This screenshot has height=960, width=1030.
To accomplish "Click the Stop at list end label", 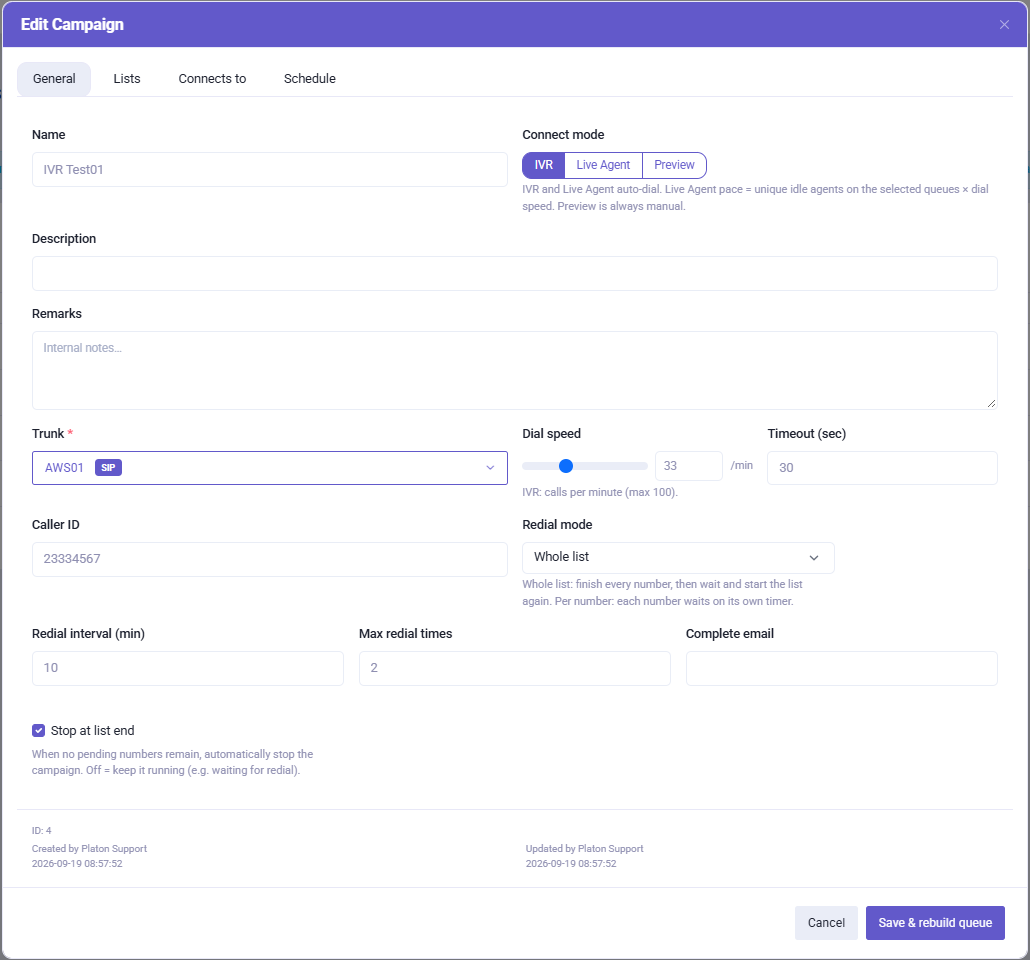I will tap(93, 731).
